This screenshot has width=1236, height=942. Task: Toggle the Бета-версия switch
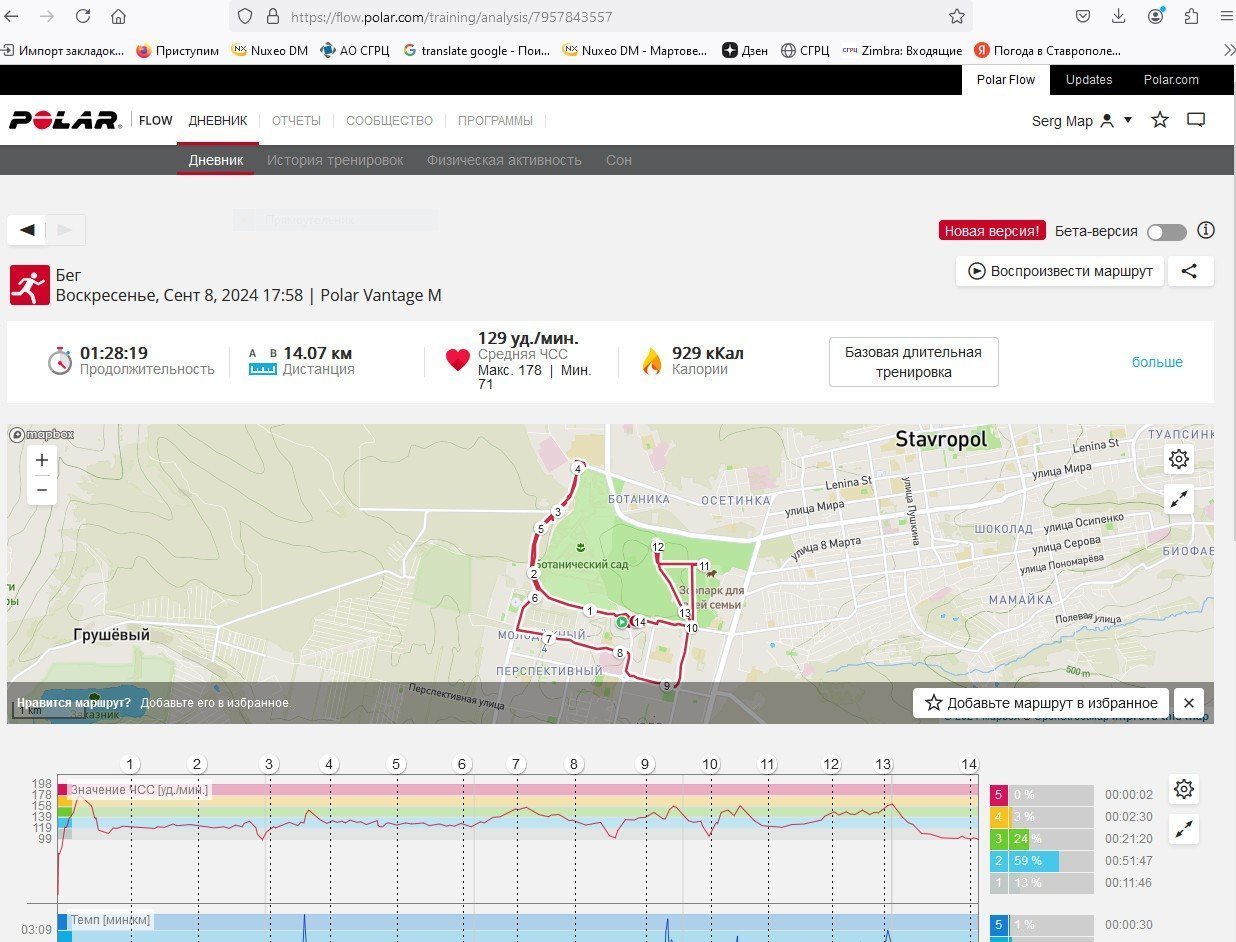[1166, 232]
